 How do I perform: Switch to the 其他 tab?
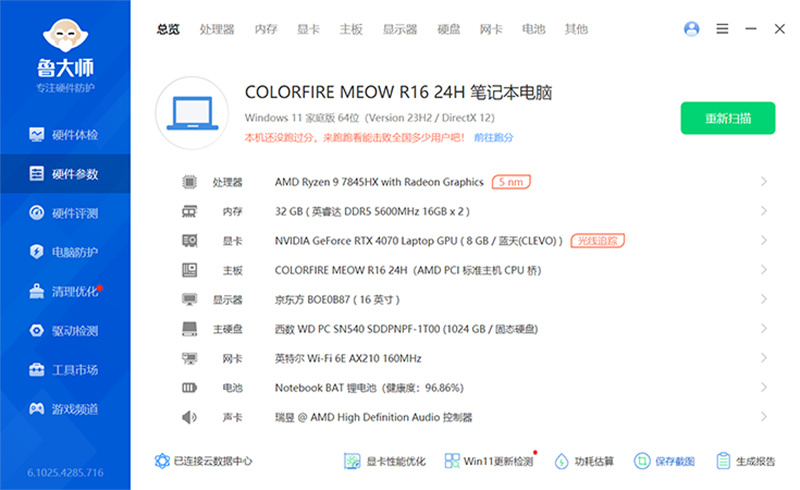coord(576,30)
